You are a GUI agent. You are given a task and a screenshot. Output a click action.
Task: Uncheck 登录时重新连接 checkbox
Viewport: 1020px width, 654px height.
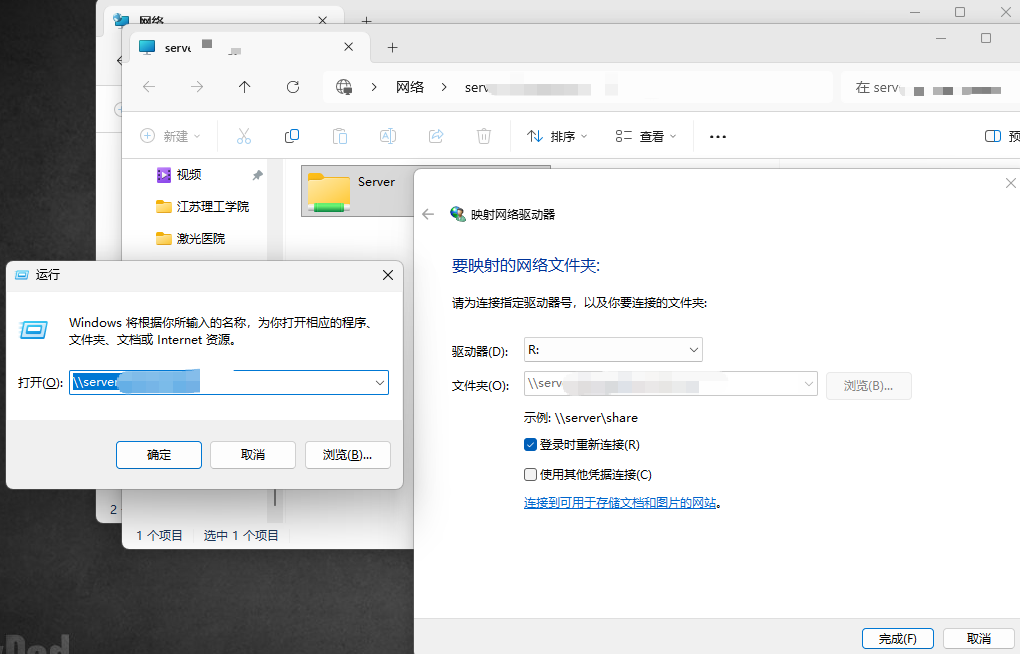pyautogui.click(x=530, y=444)
